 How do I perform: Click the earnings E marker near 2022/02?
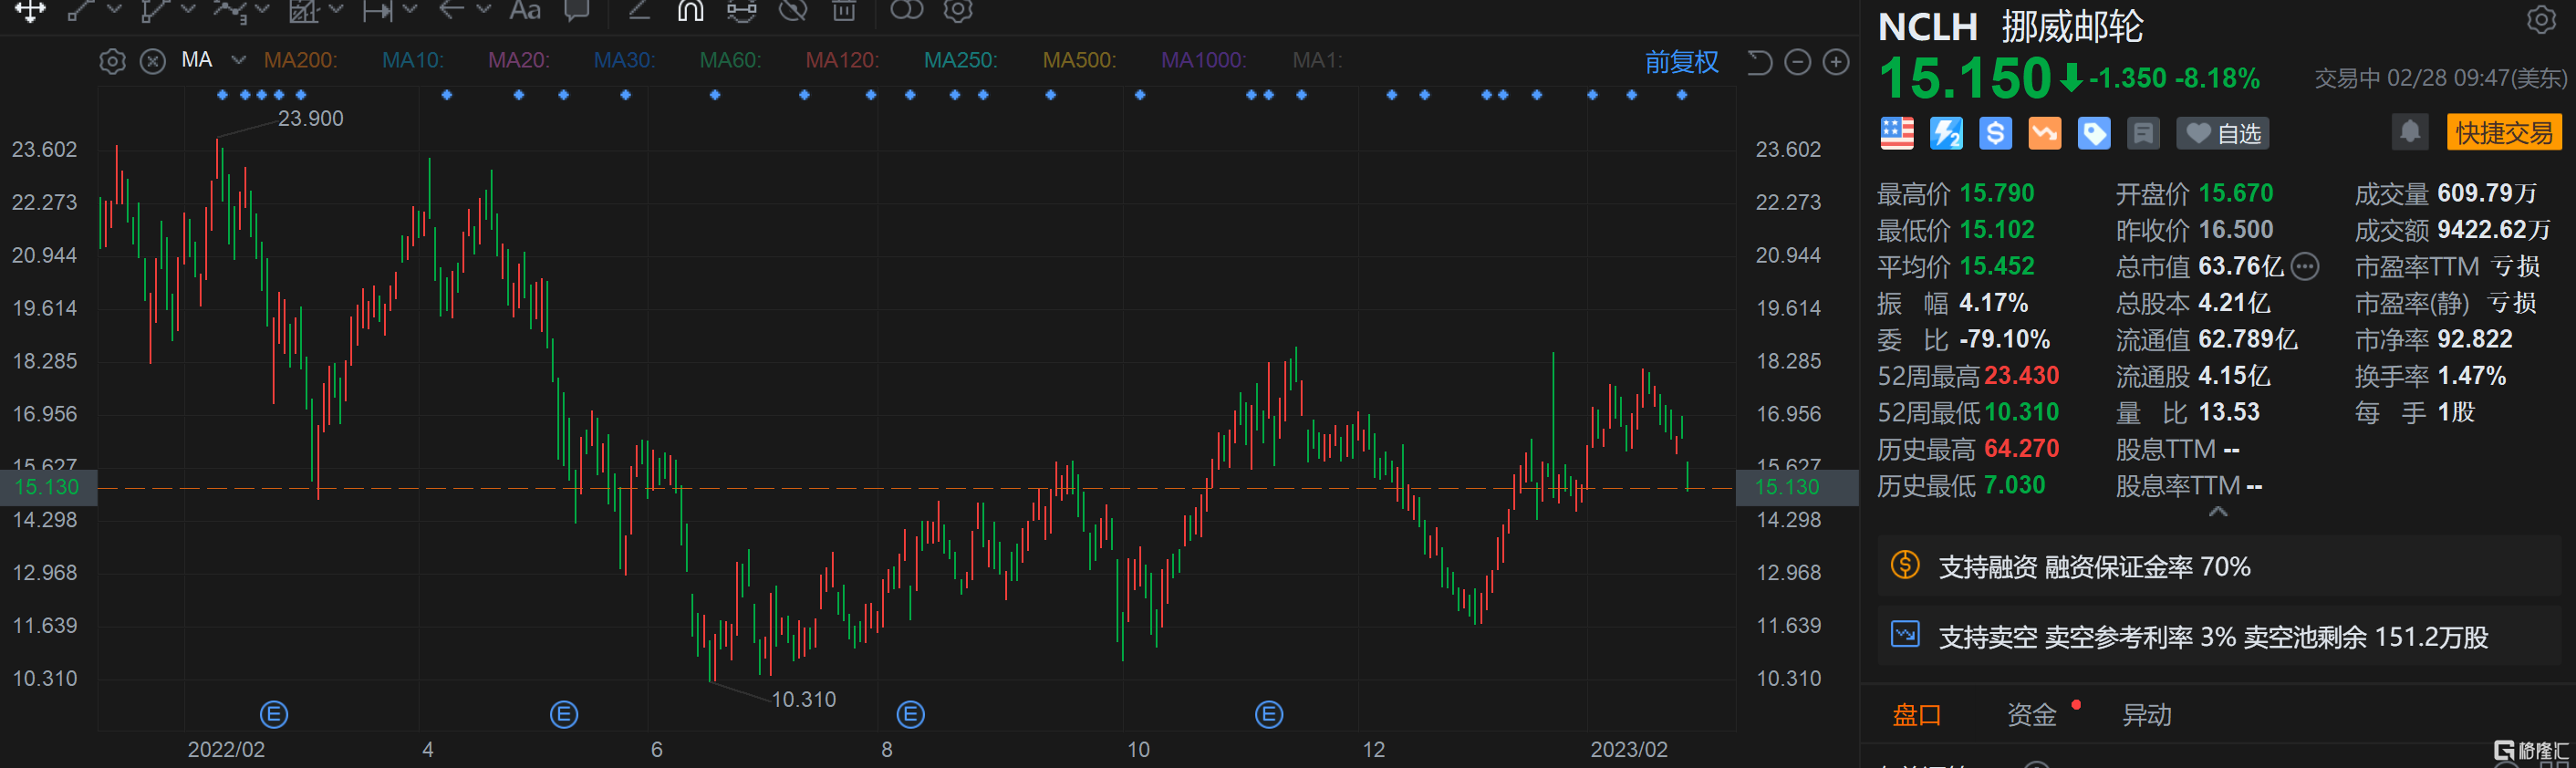pyautogui.click(x=273, y=715)
